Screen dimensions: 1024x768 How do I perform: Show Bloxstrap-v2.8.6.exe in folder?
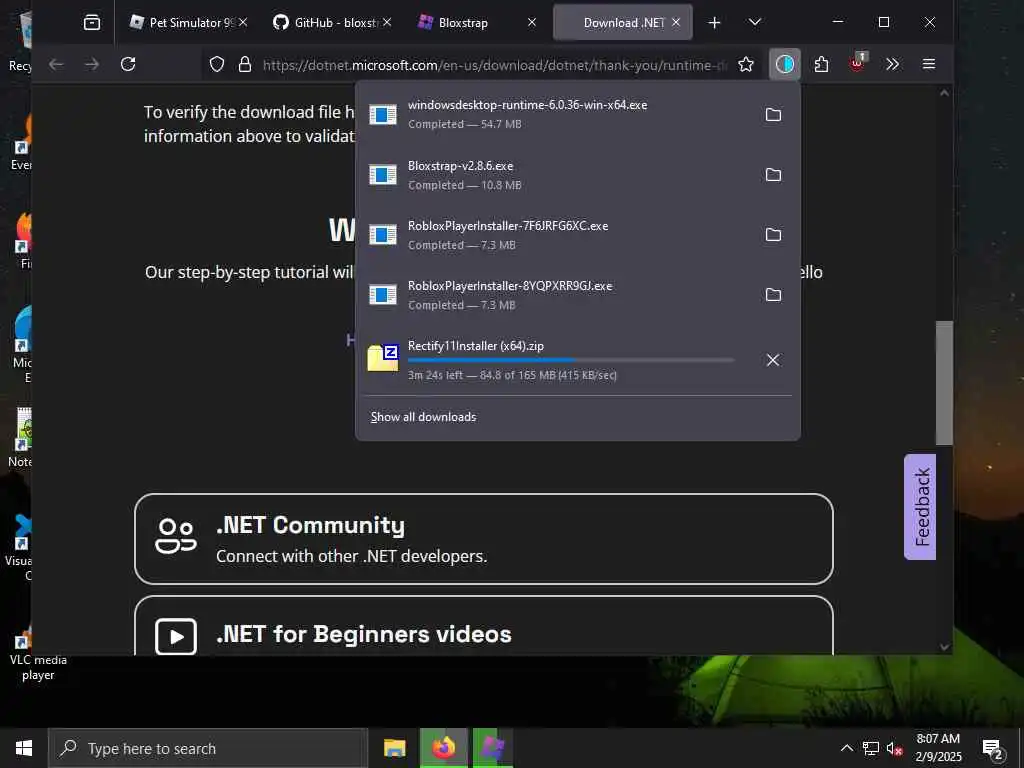773,175
